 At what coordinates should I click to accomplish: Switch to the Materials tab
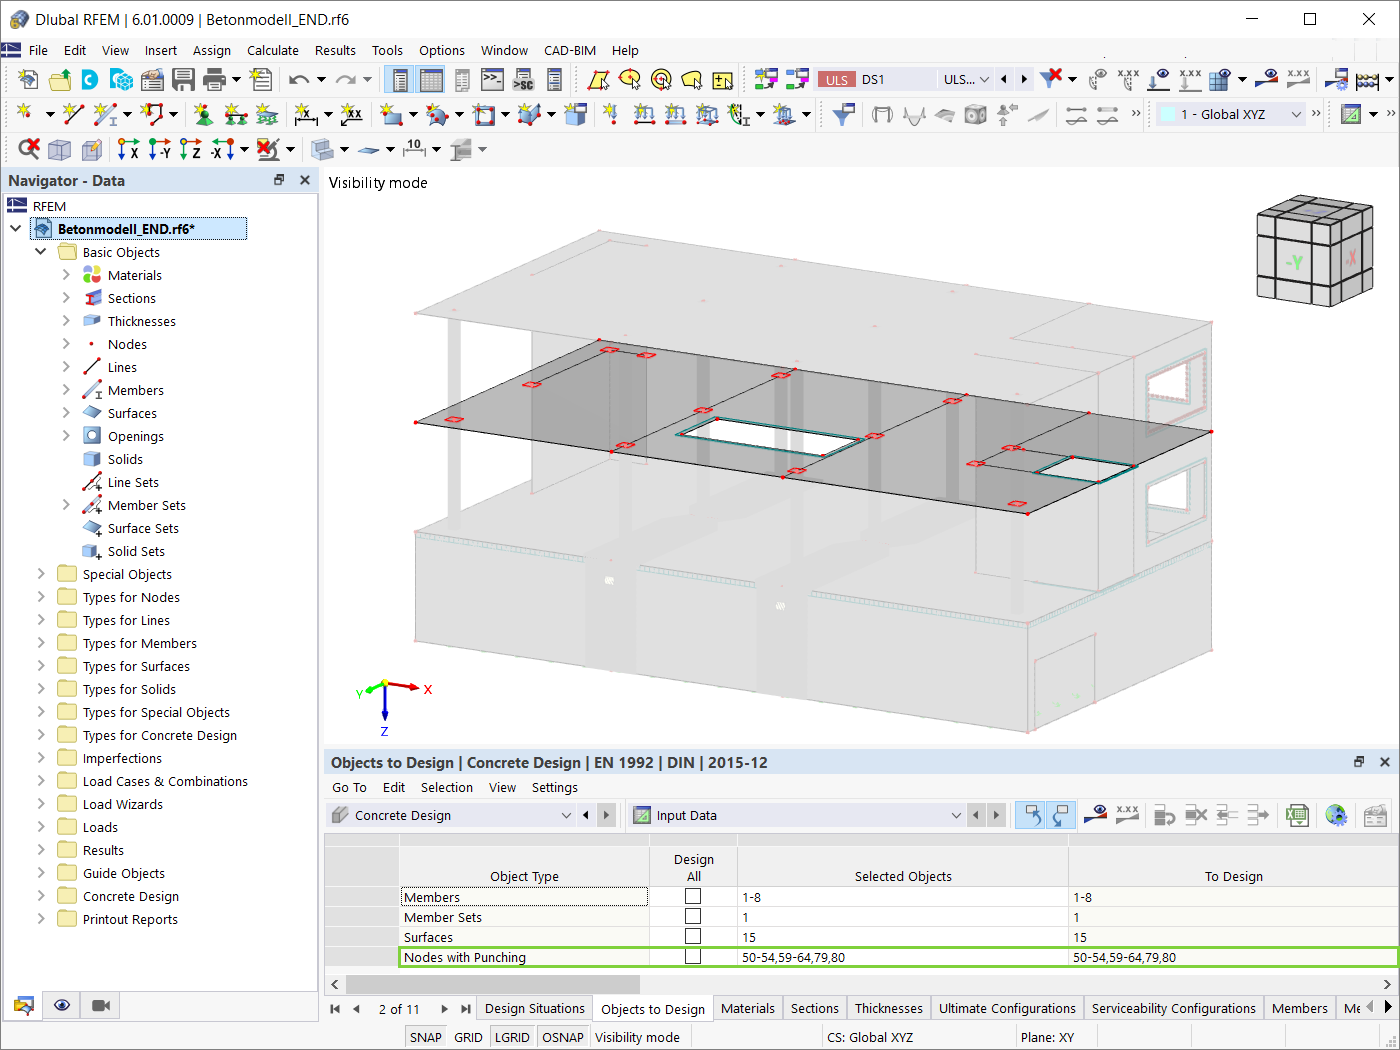(x=747, y=1008)
